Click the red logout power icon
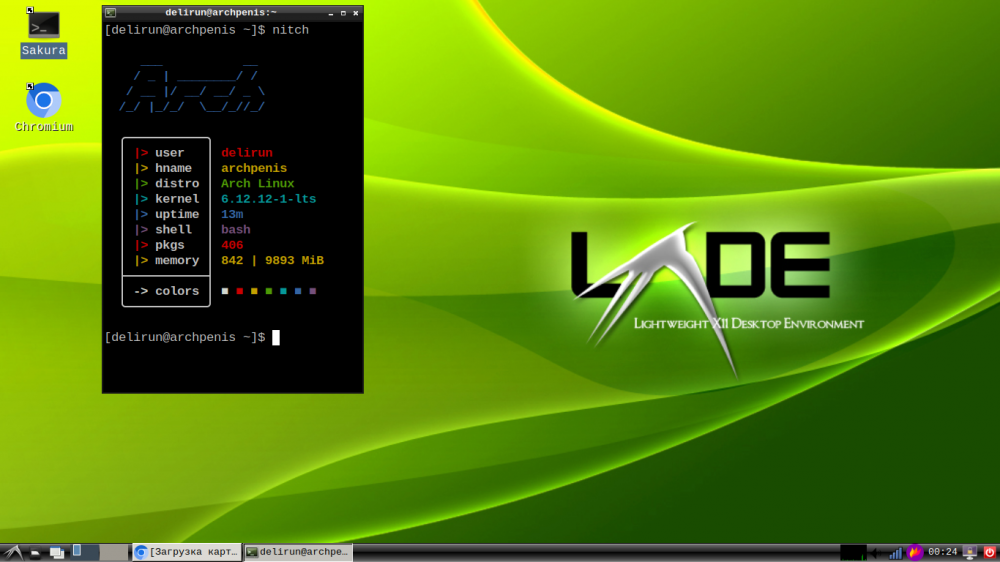This screenshot has width=1000, height=562. pos(990,552)
